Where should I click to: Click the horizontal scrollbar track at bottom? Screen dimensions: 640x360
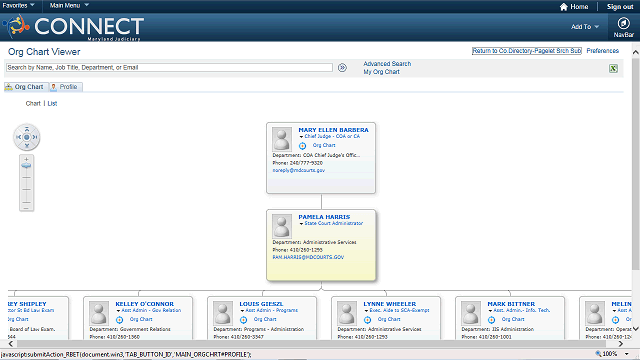[x=315, y=344]
